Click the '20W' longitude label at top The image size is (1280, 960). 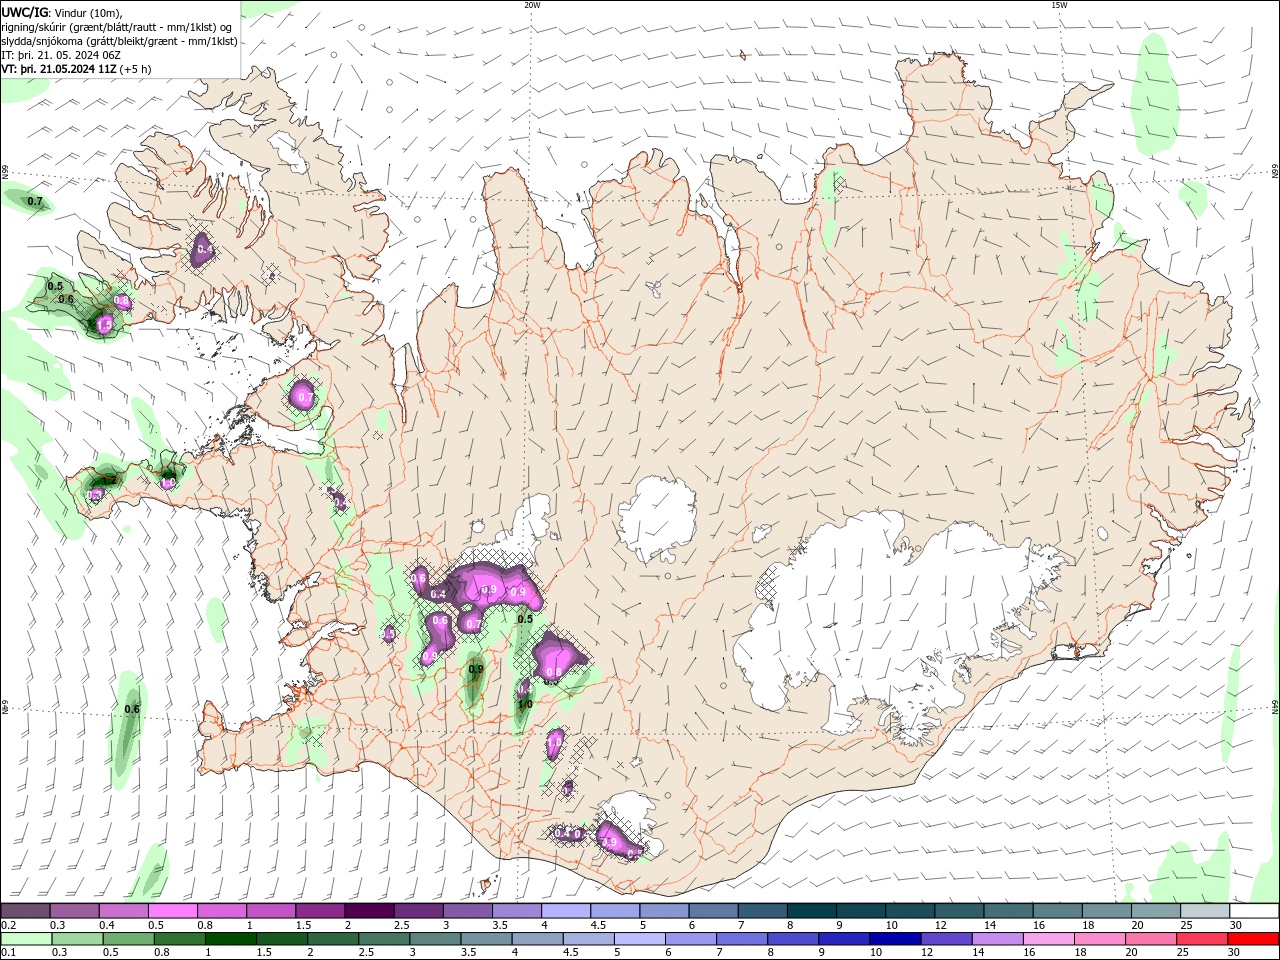tap(532, 5)
